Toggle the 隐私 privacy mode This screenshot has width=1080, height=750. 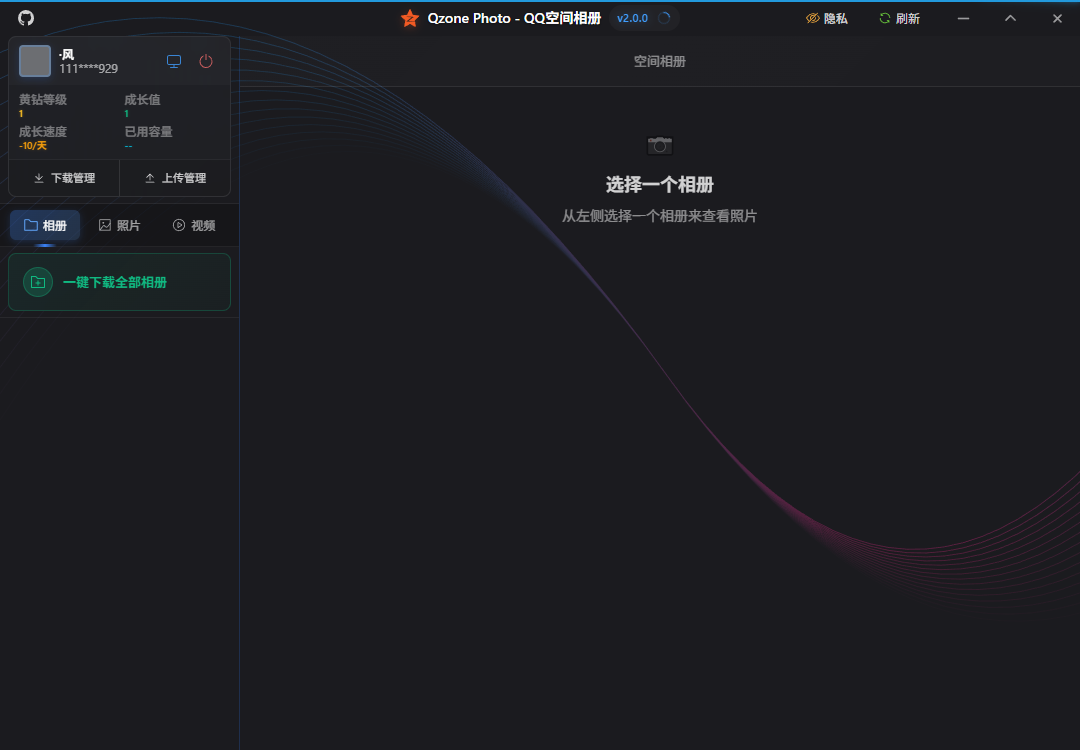coord(827,19)
